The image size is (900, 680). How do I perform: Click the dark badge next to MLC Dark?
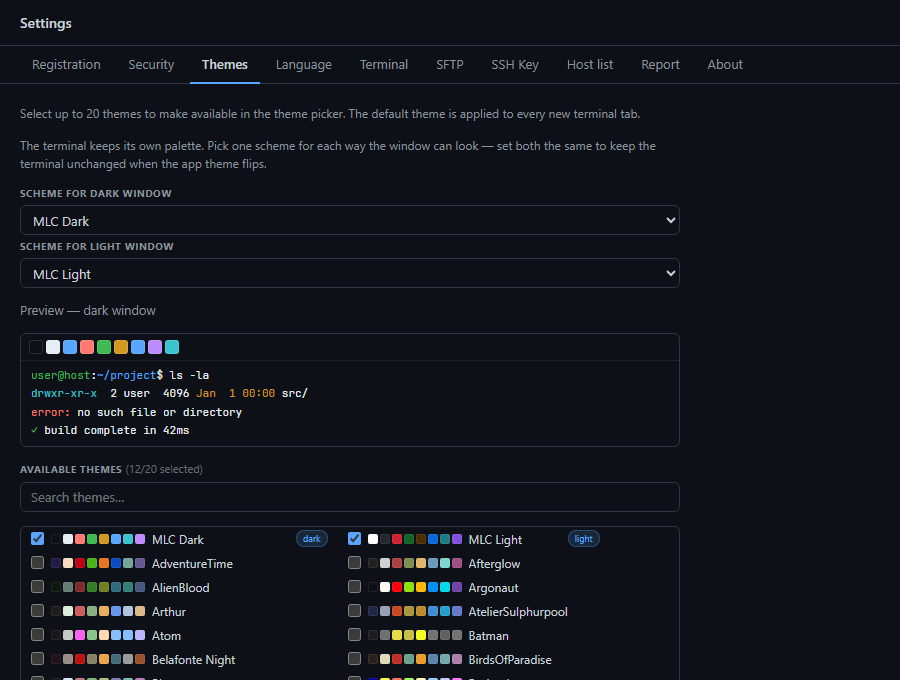pos(312,539)
